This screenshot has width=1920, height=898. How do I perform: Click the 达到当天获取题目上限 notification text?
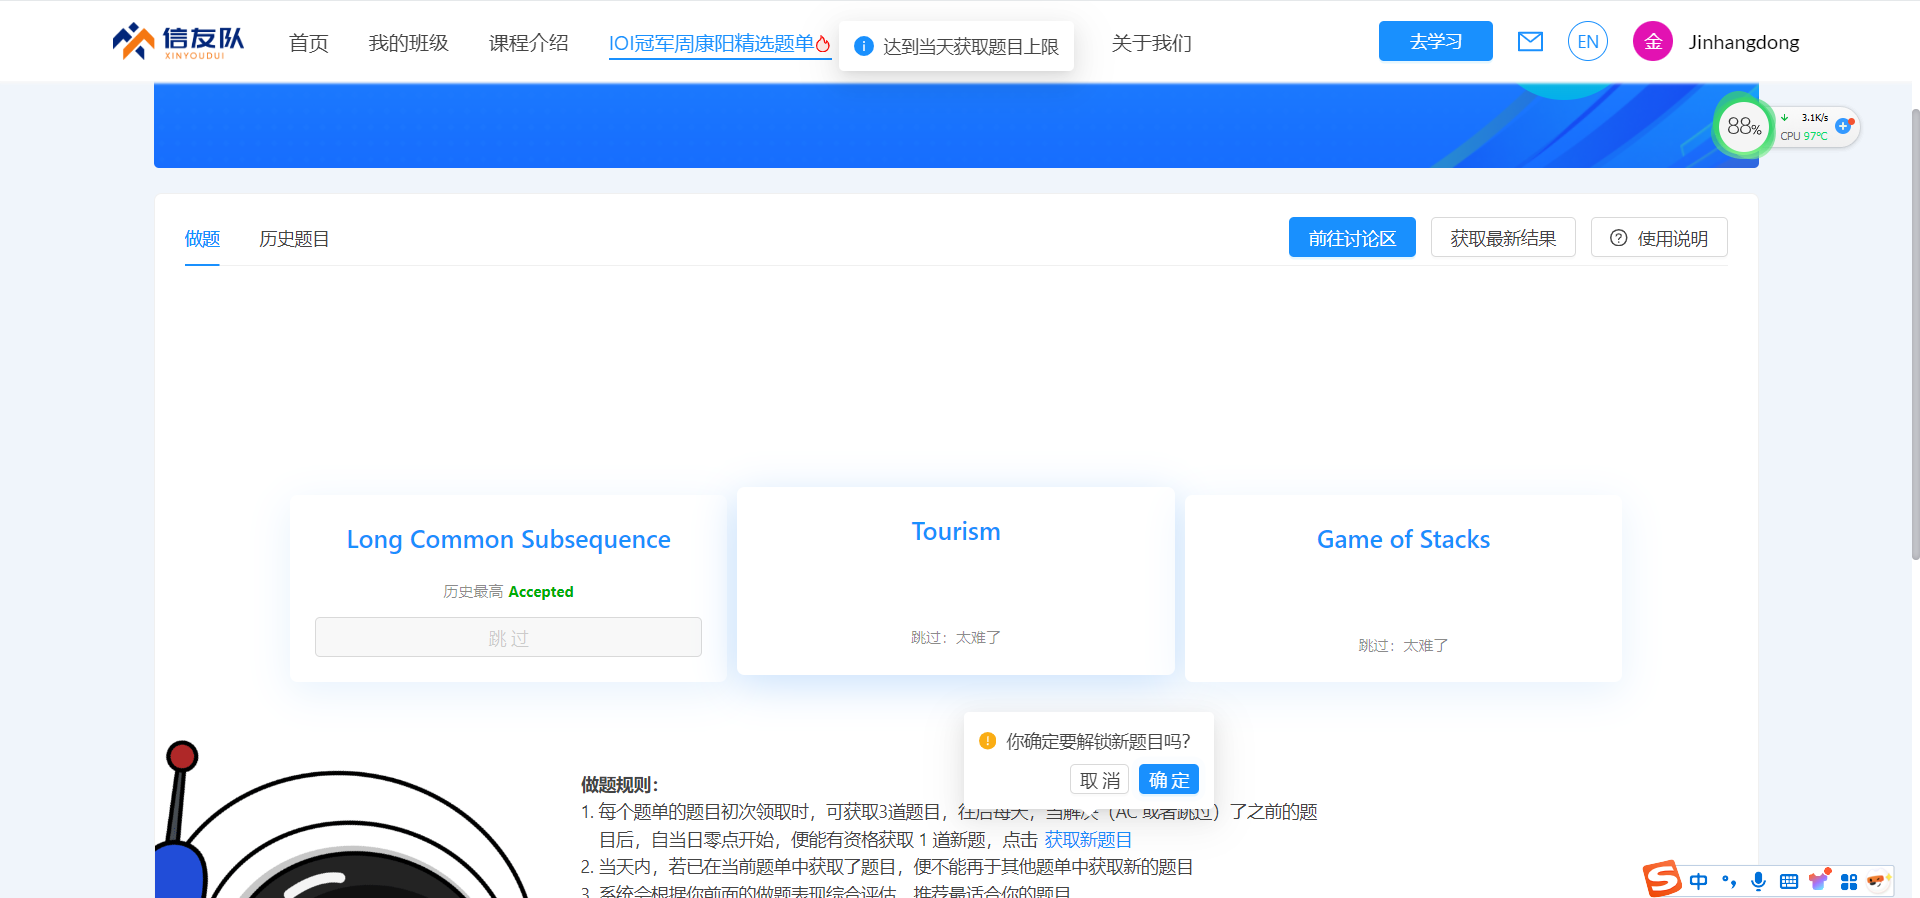(x=970, y=47)
